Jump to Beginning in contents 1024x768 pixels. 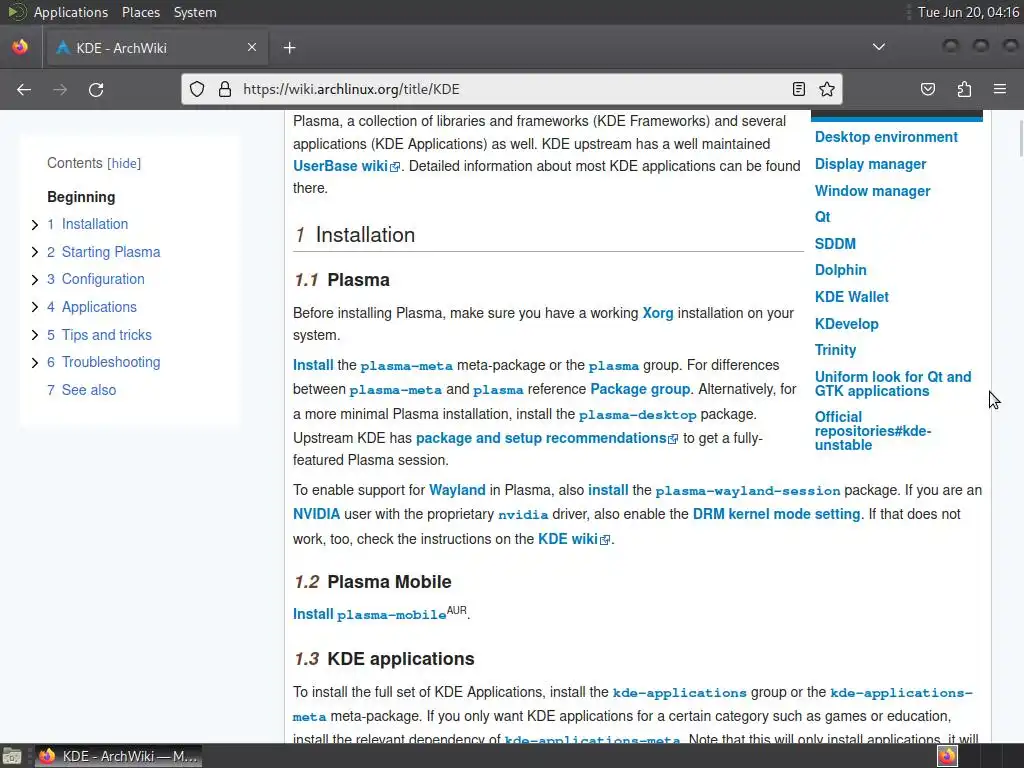81,197
